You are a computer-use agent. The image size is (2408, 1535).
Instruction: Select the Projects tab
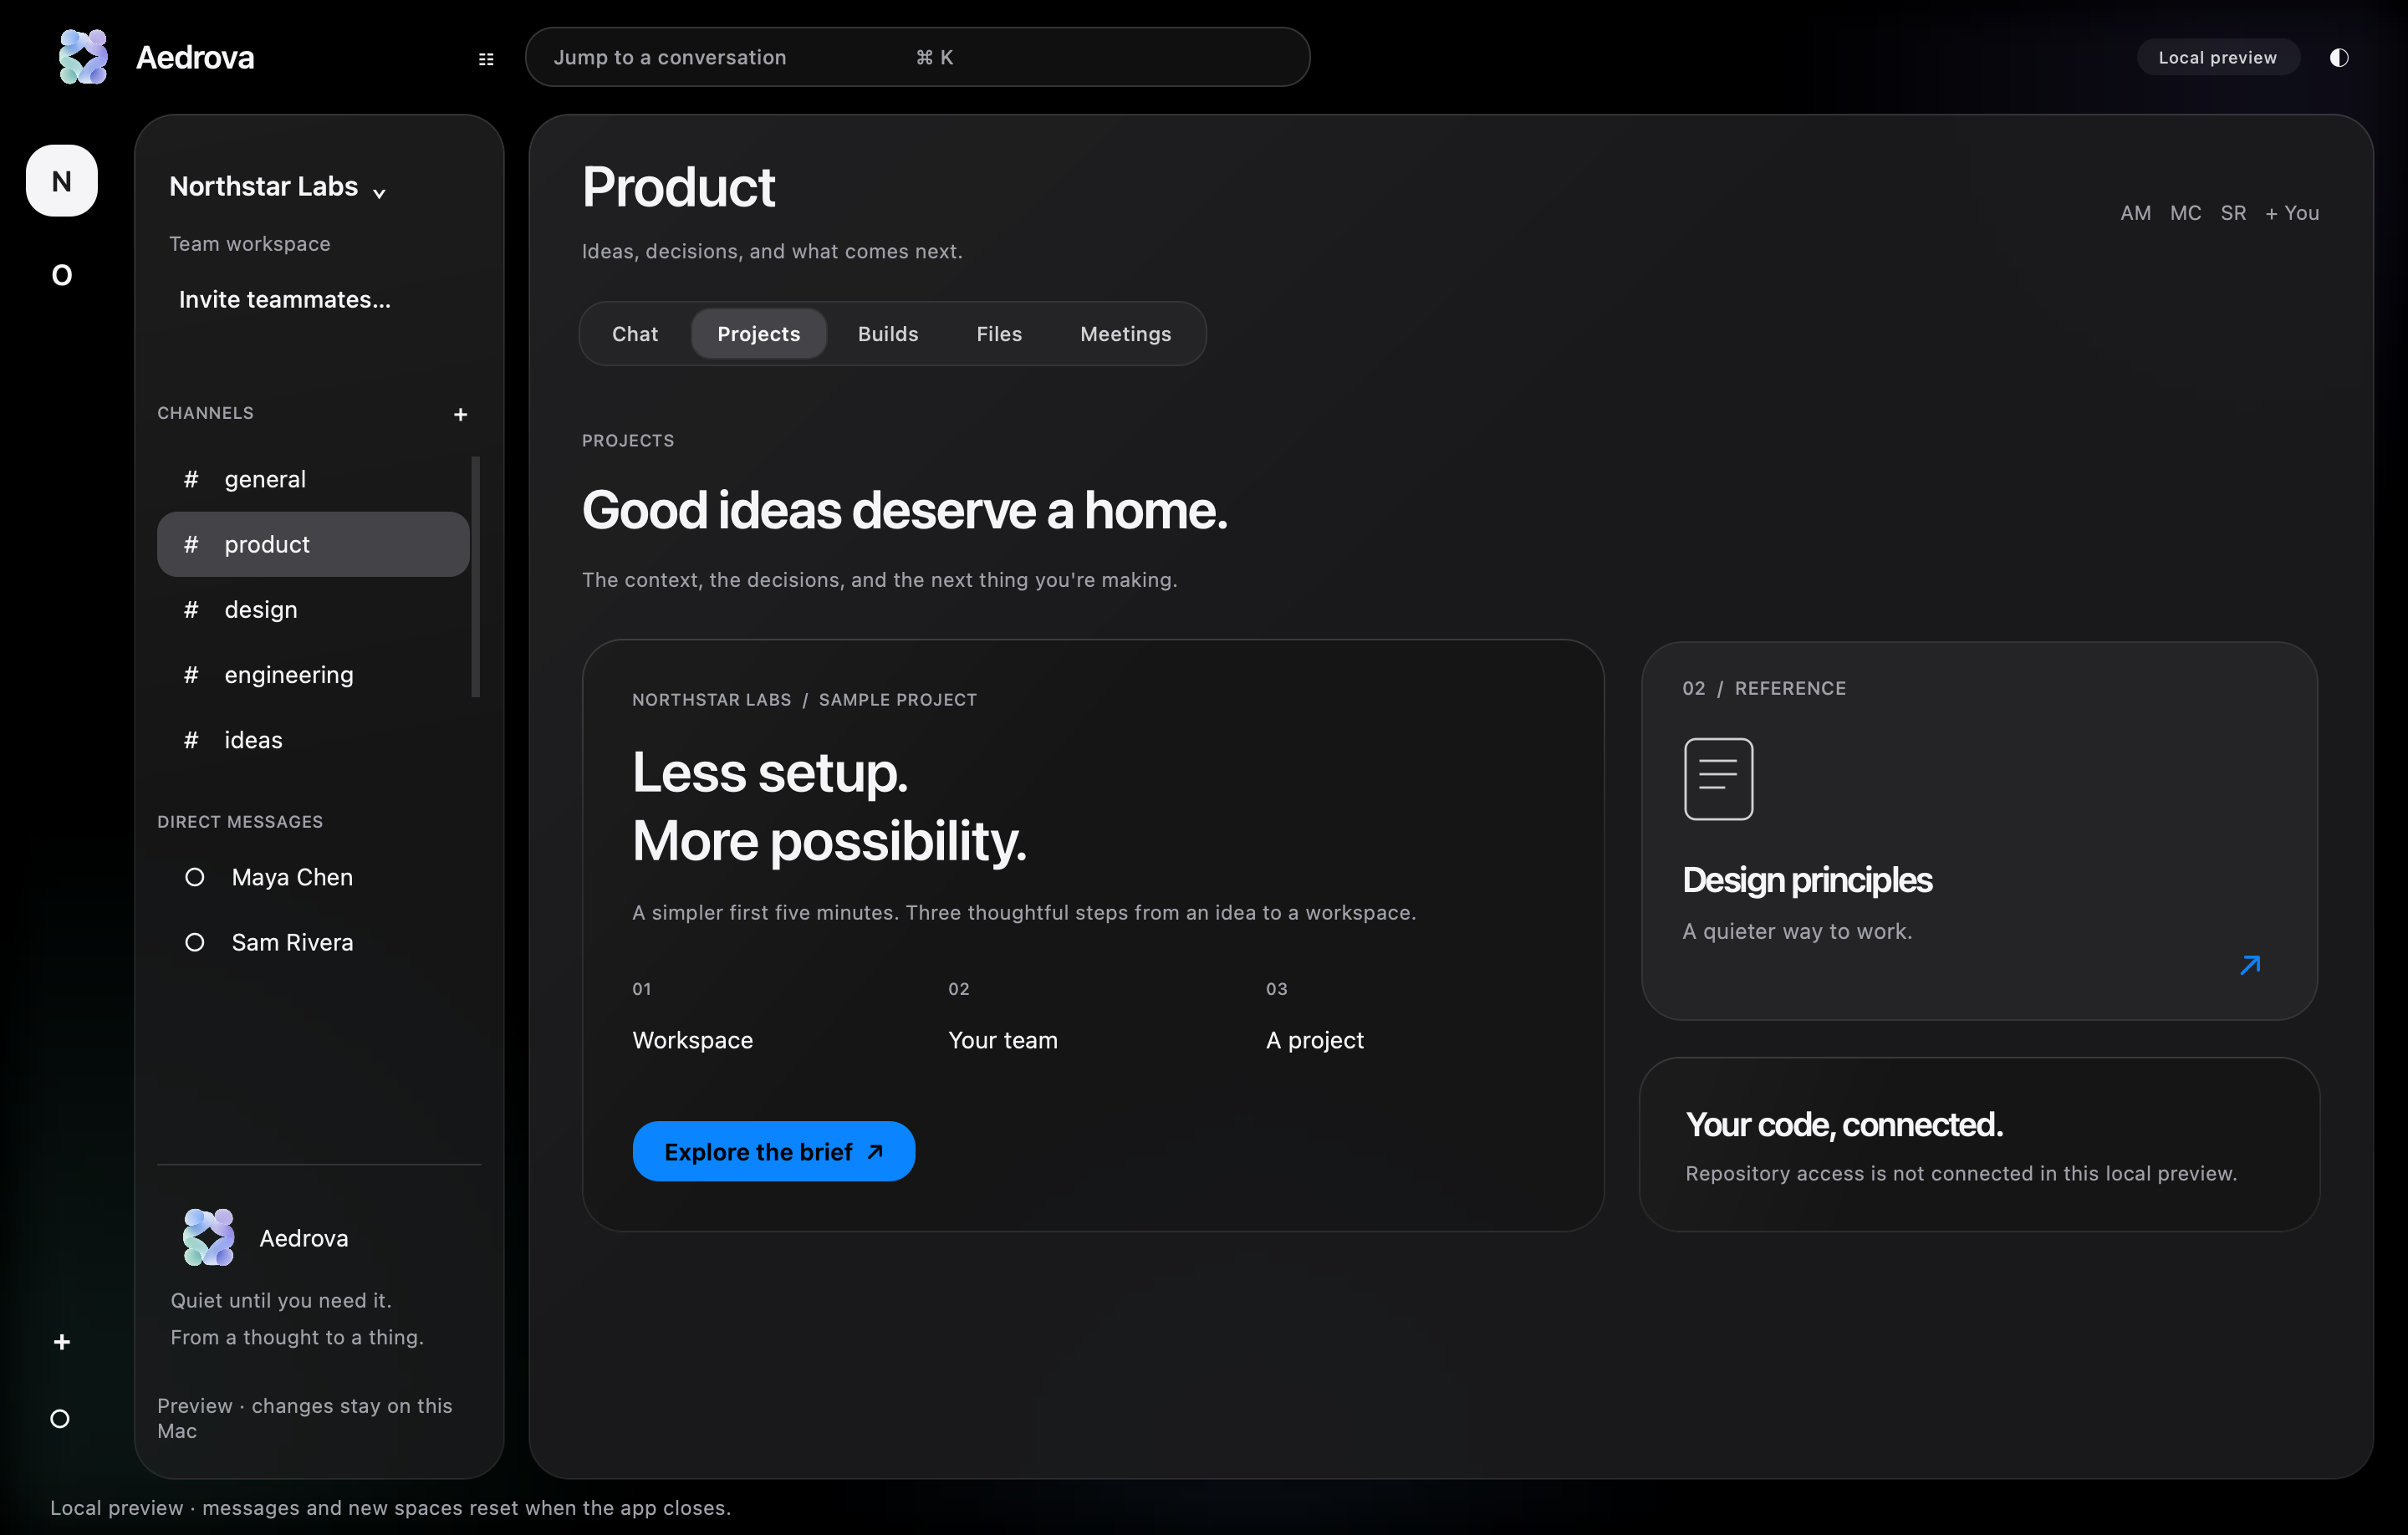click(759, 334)
